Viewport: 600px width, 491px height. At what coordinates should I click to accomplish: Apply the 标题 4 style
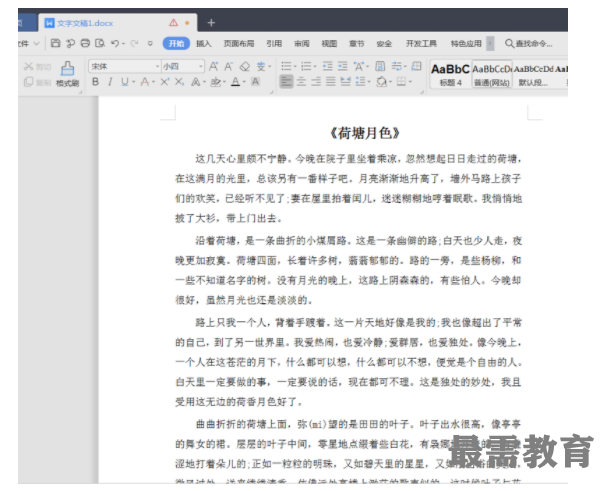[450, 74]
